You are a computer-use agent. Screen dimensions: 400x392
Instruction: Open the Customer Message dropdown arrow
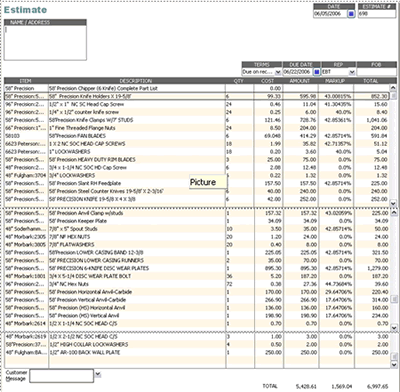click(98, 374)
